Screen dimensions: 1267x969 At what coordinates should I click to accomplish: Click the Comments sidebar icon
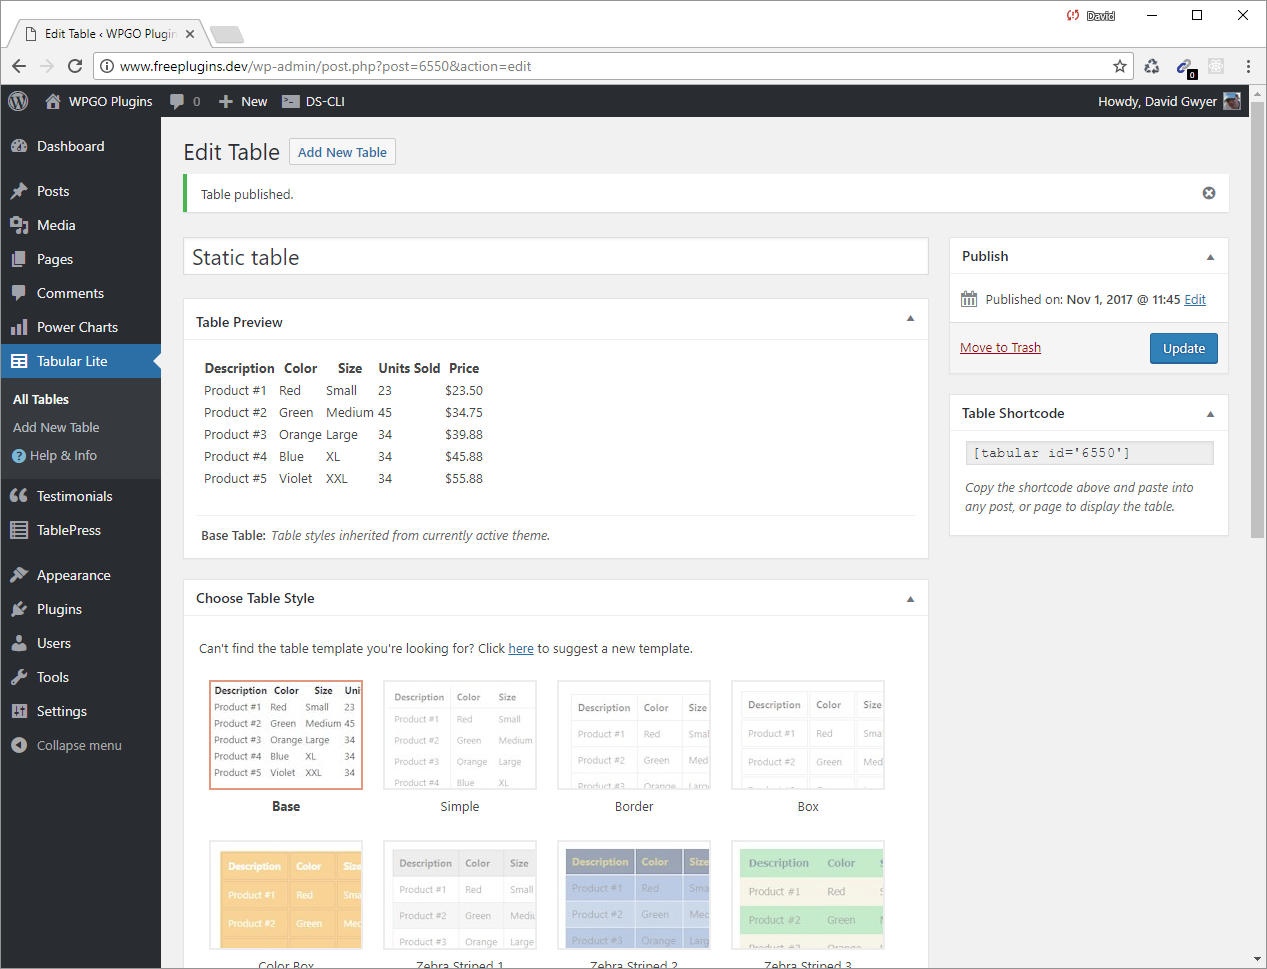(19, 293)
